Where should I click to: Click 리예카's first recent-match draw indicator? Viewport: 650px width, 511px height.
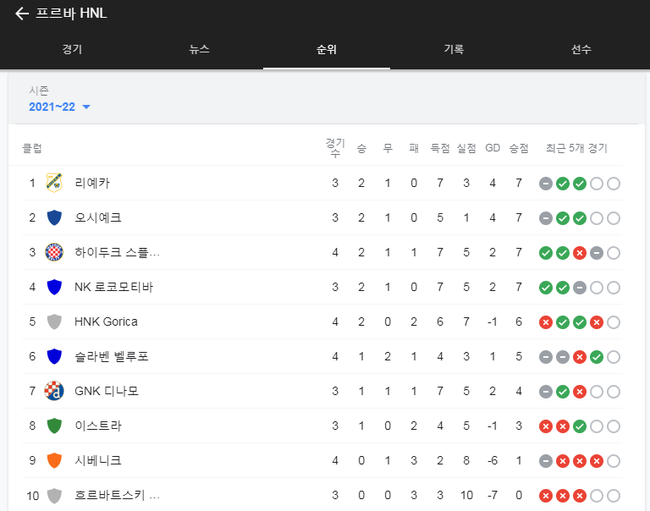tap(546, 184)
